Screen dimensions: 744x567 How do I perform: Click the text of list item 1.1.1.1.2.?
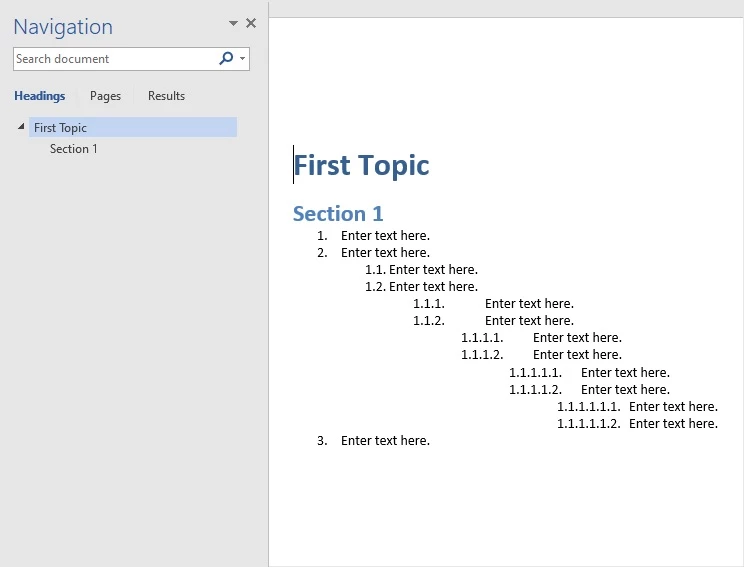(x=625, y=390)
